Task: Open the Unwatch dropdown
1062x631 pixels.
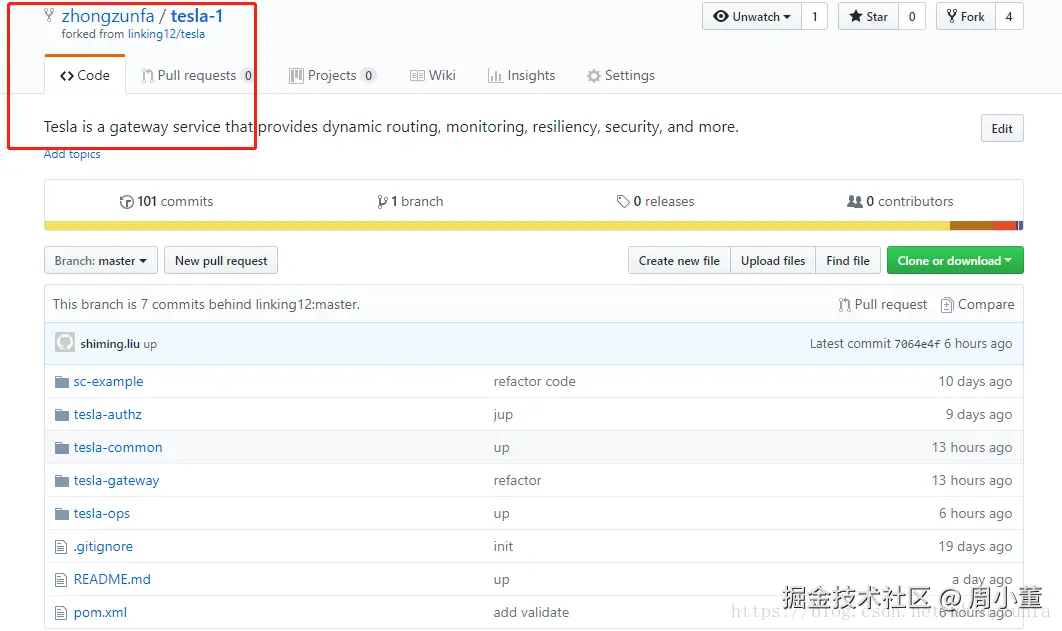Action: click(752, 16)
